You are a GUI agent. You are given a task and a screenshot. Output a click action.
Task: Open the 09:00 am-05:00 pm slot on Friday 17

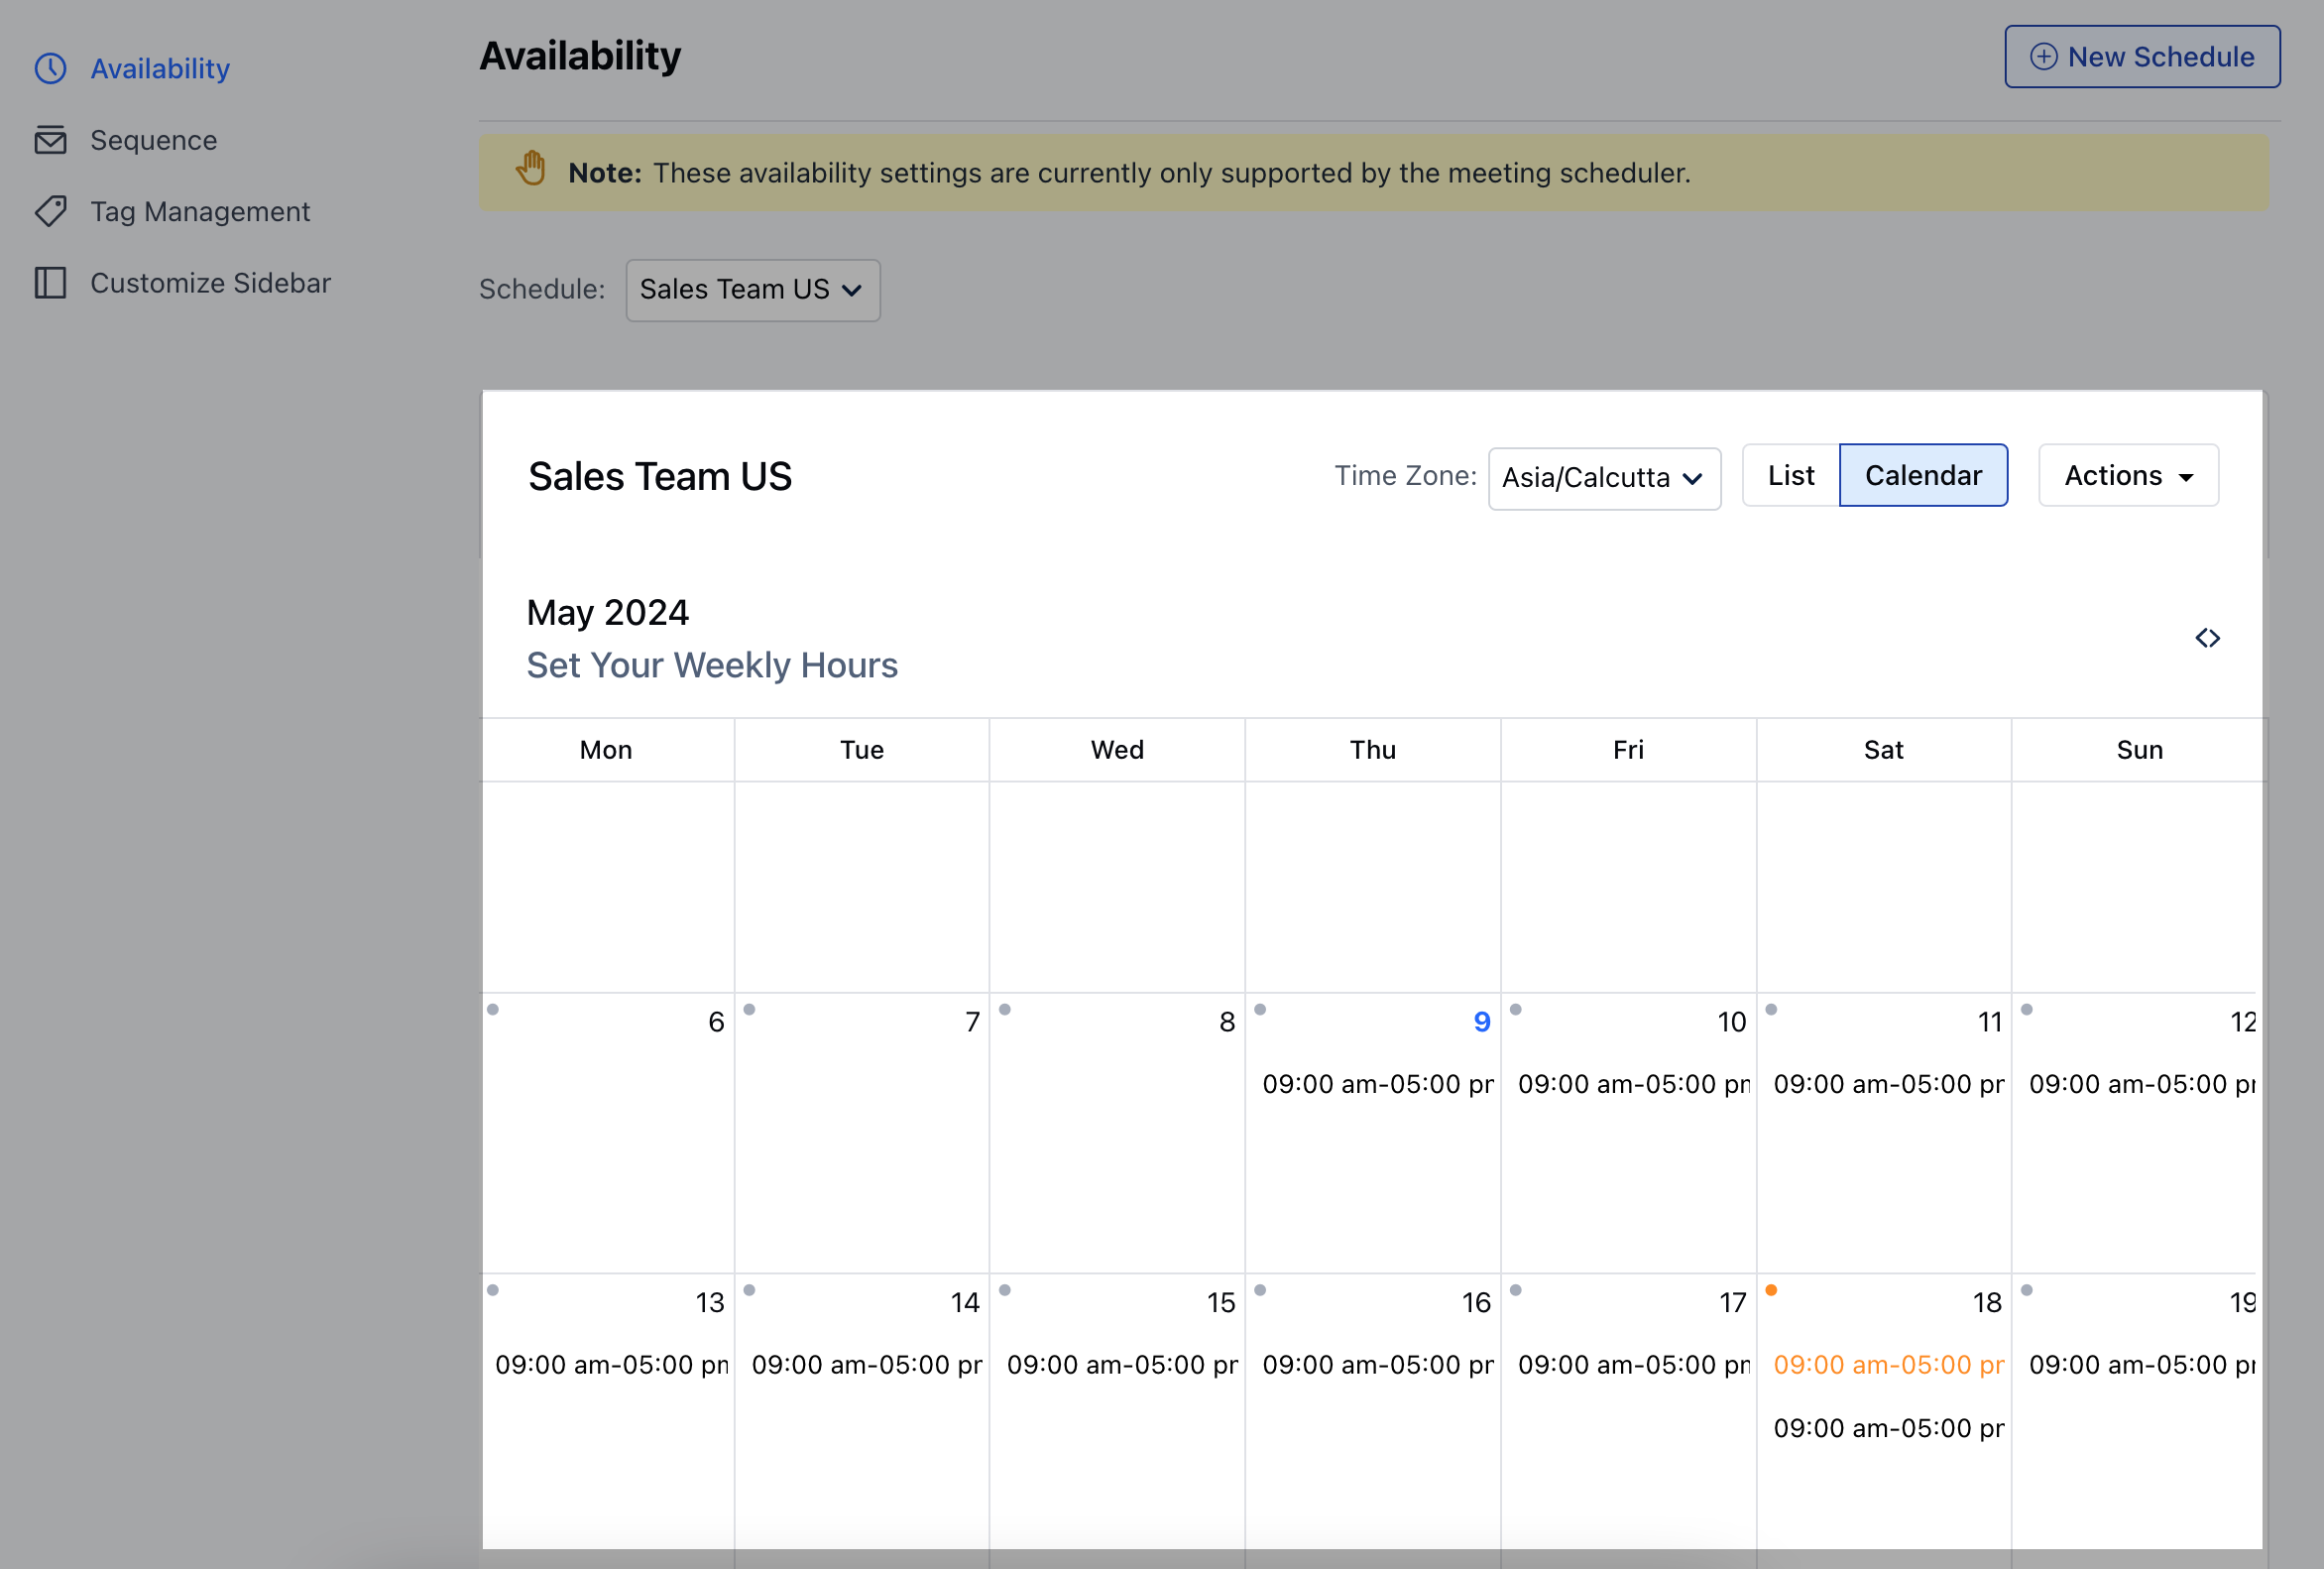1634,1365
